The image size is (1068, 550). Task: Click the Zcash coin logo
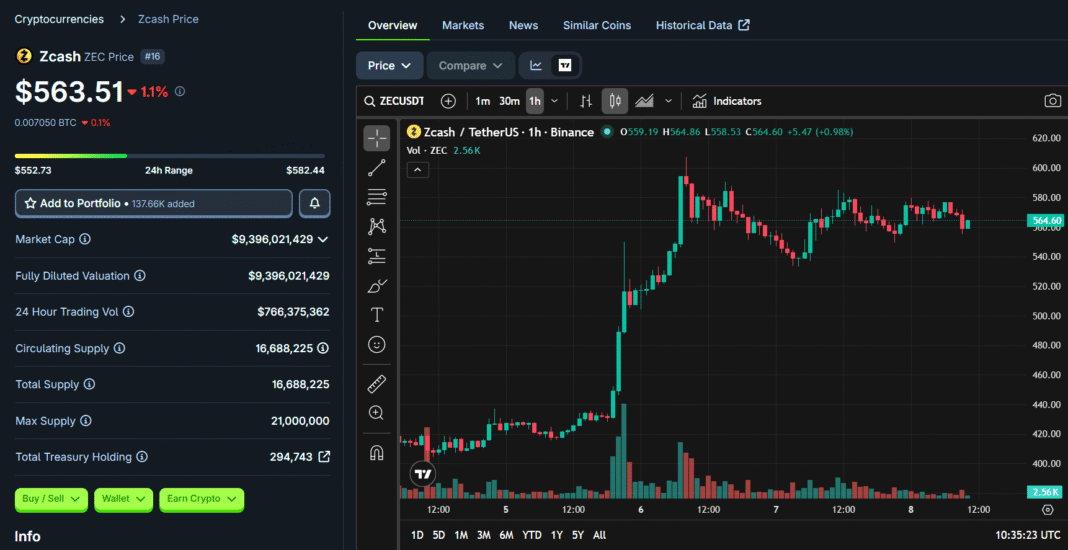(x=24, y=57)
